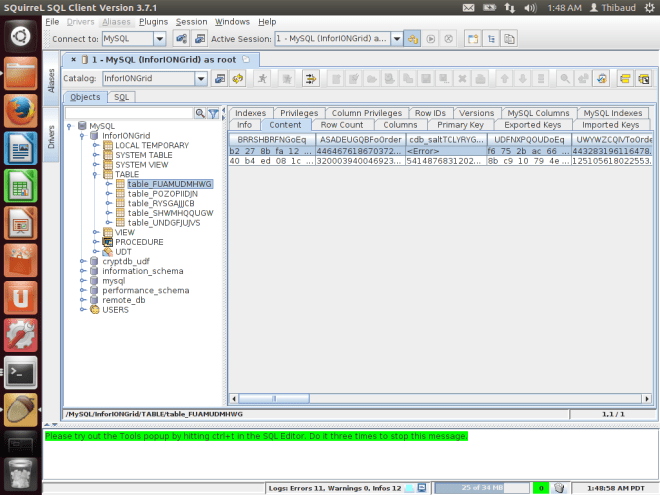Open Firefox from the Ubuntu launcher
Viewport: 660px width, 495px height.
pyautogui.click(x=21, y=111)
